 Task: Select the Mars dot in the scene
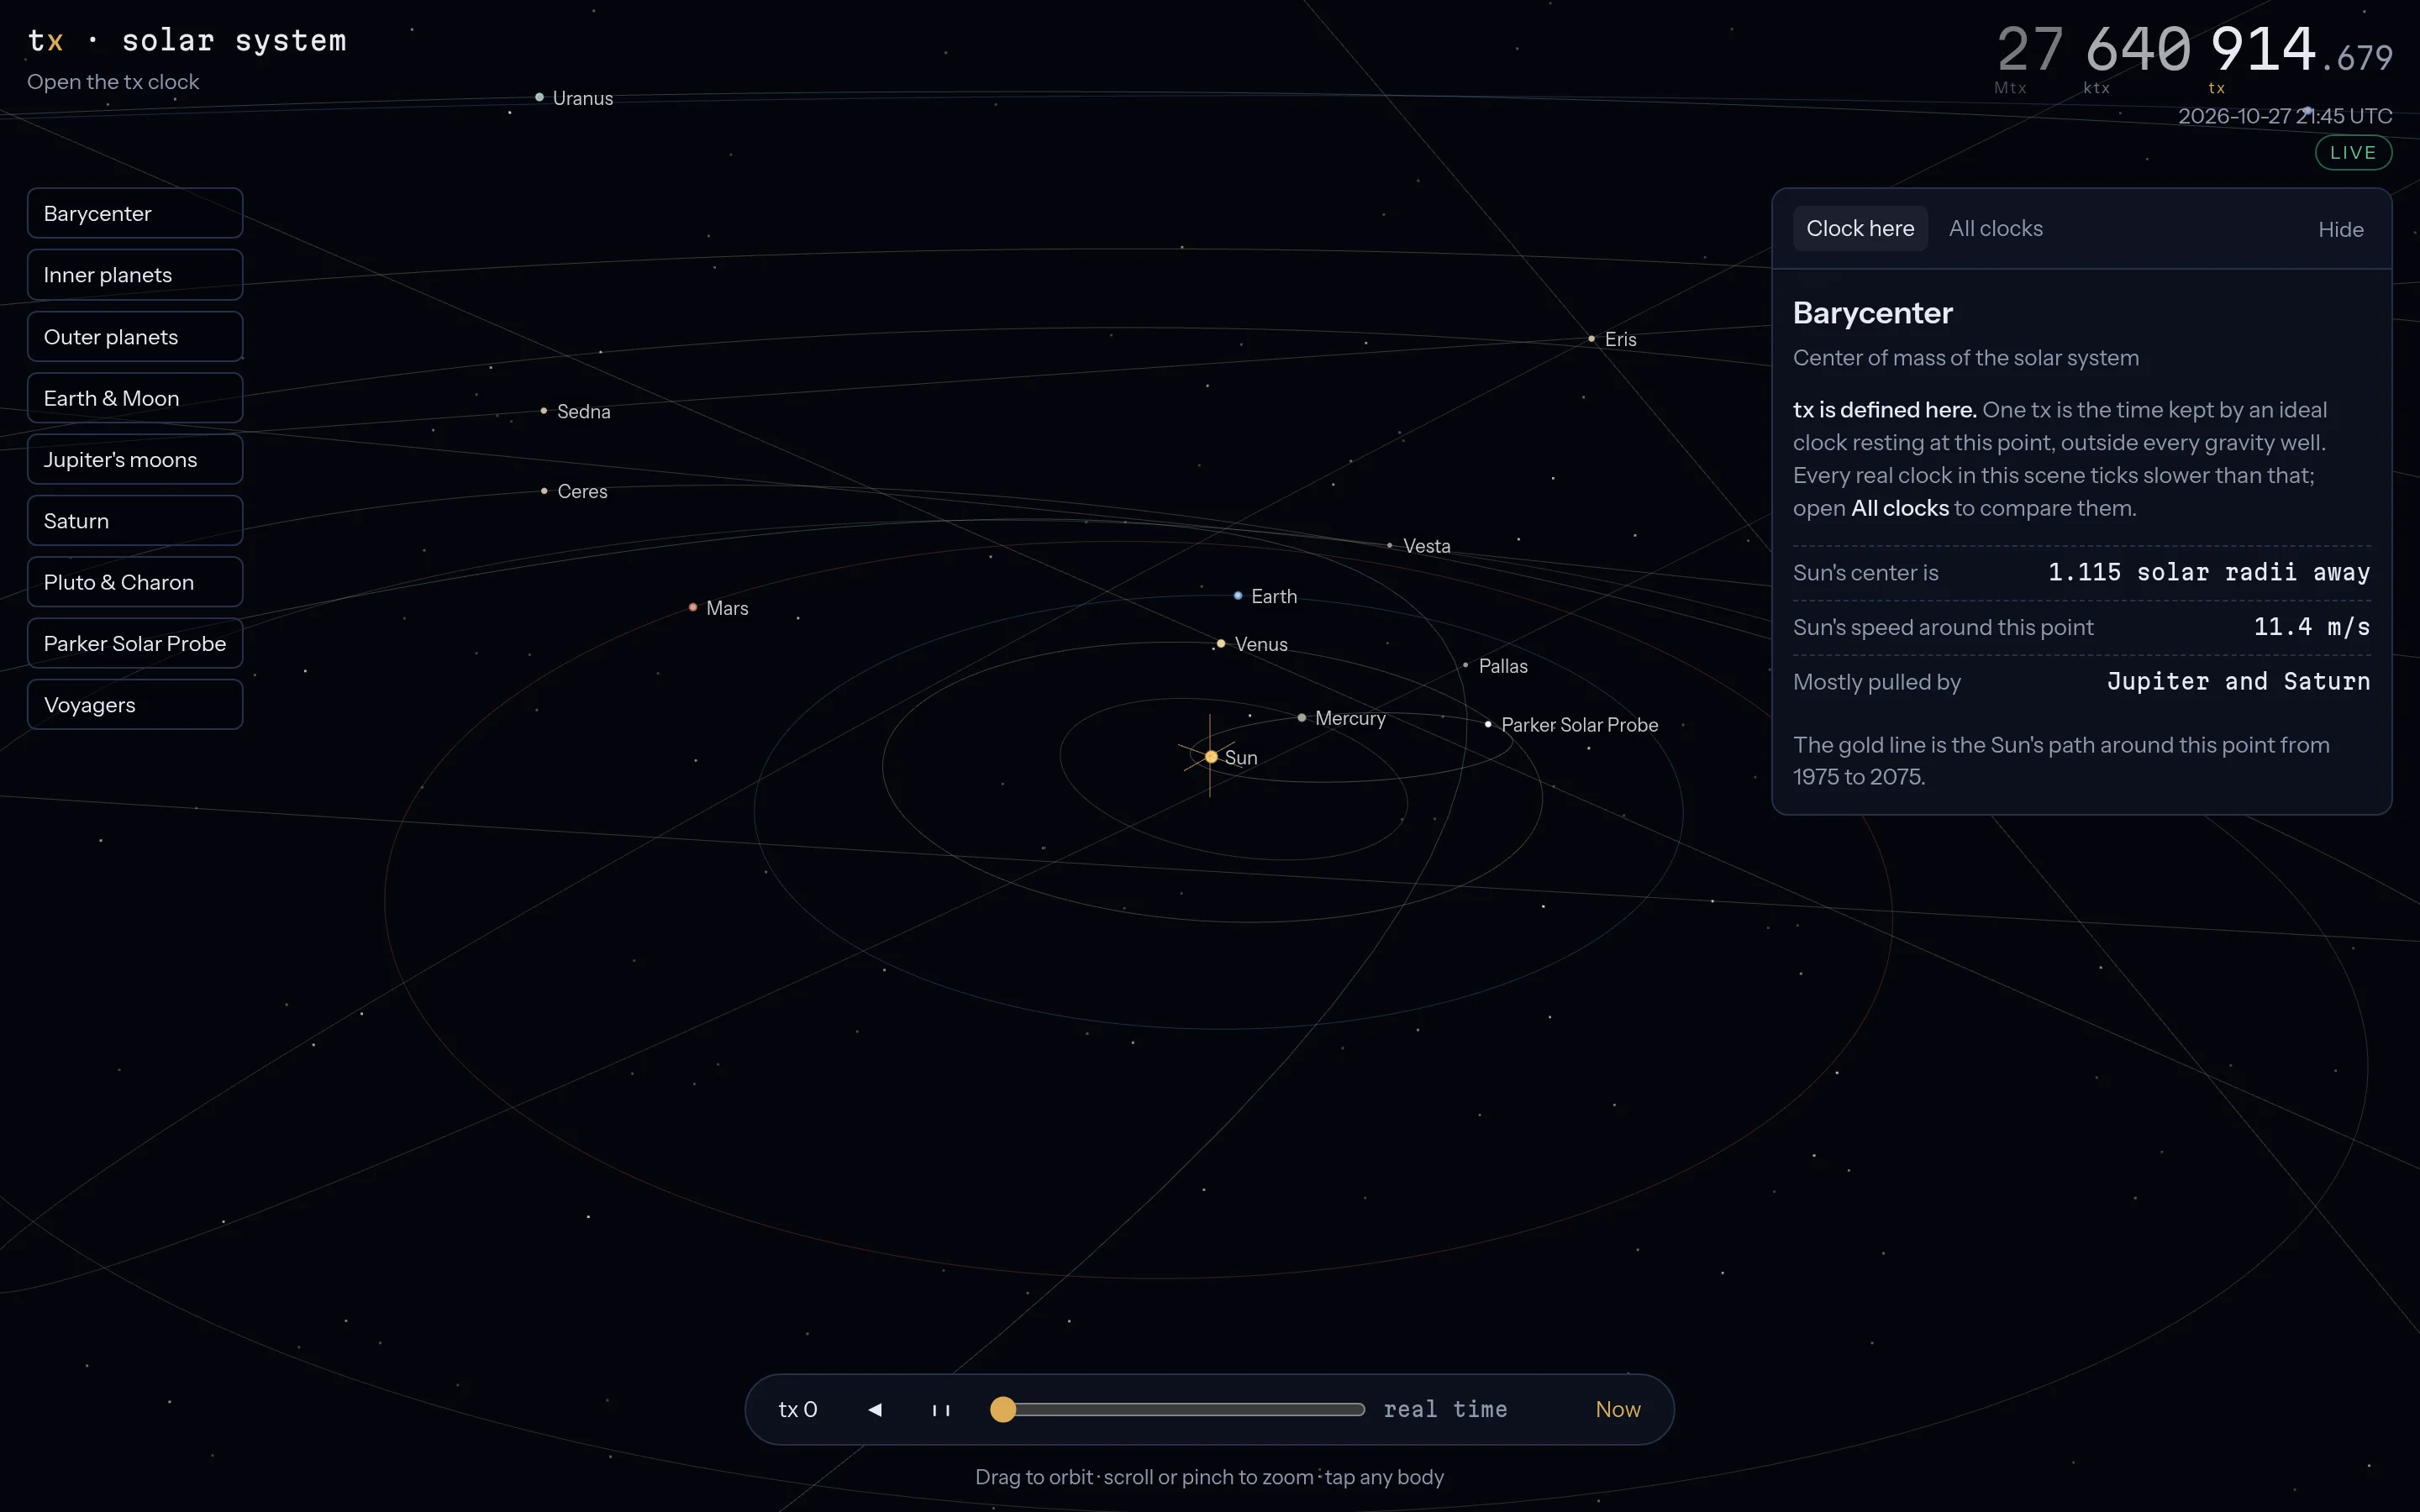point(693,607)
